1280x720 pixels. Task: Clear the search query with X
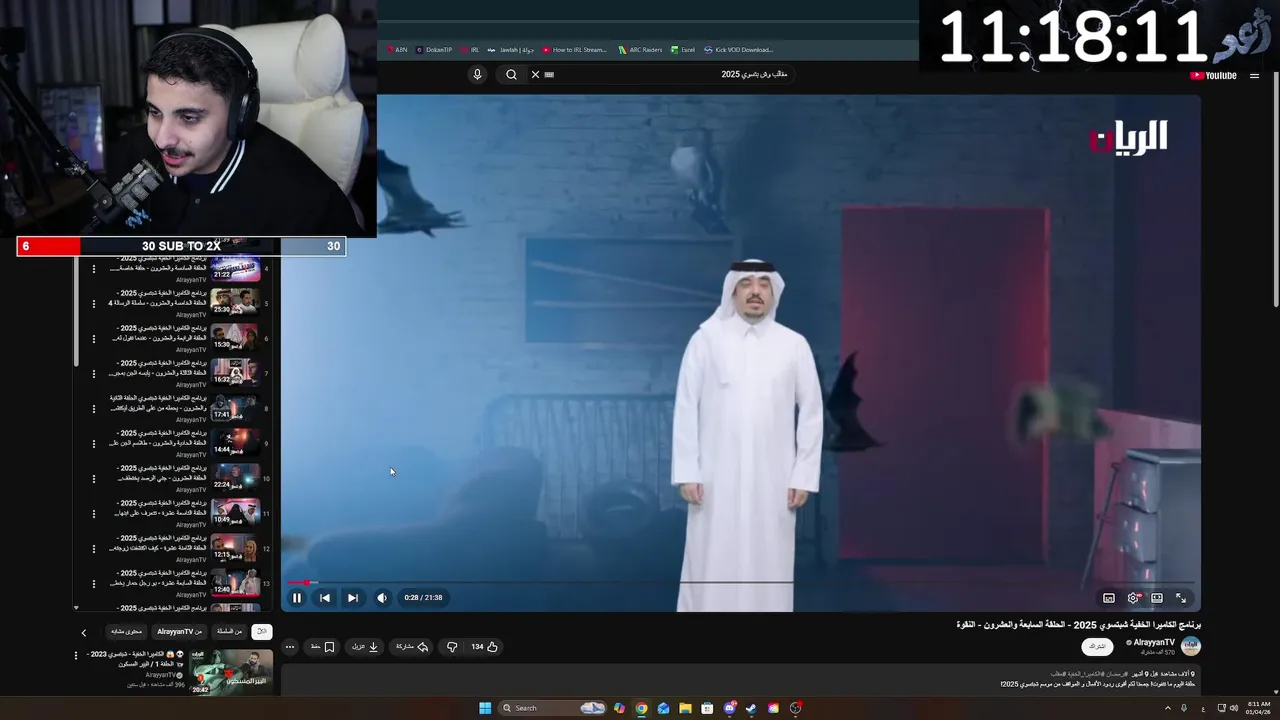coord(535,74)
